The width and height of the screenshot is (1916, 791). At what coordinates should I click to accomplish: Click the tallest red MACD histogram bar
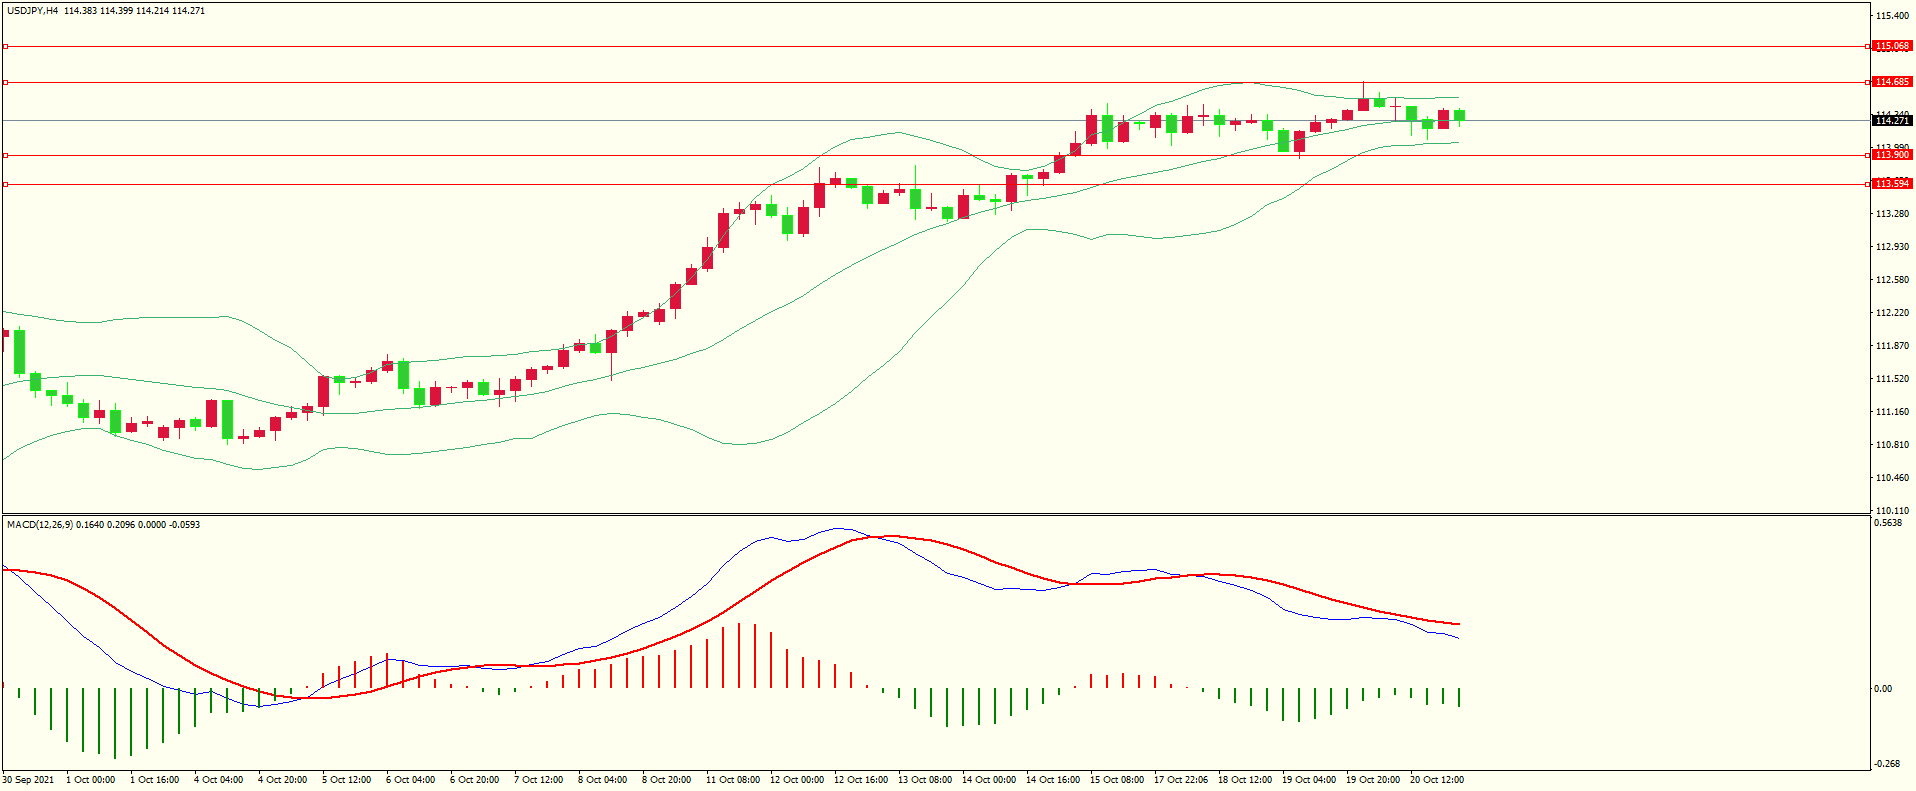738,655
